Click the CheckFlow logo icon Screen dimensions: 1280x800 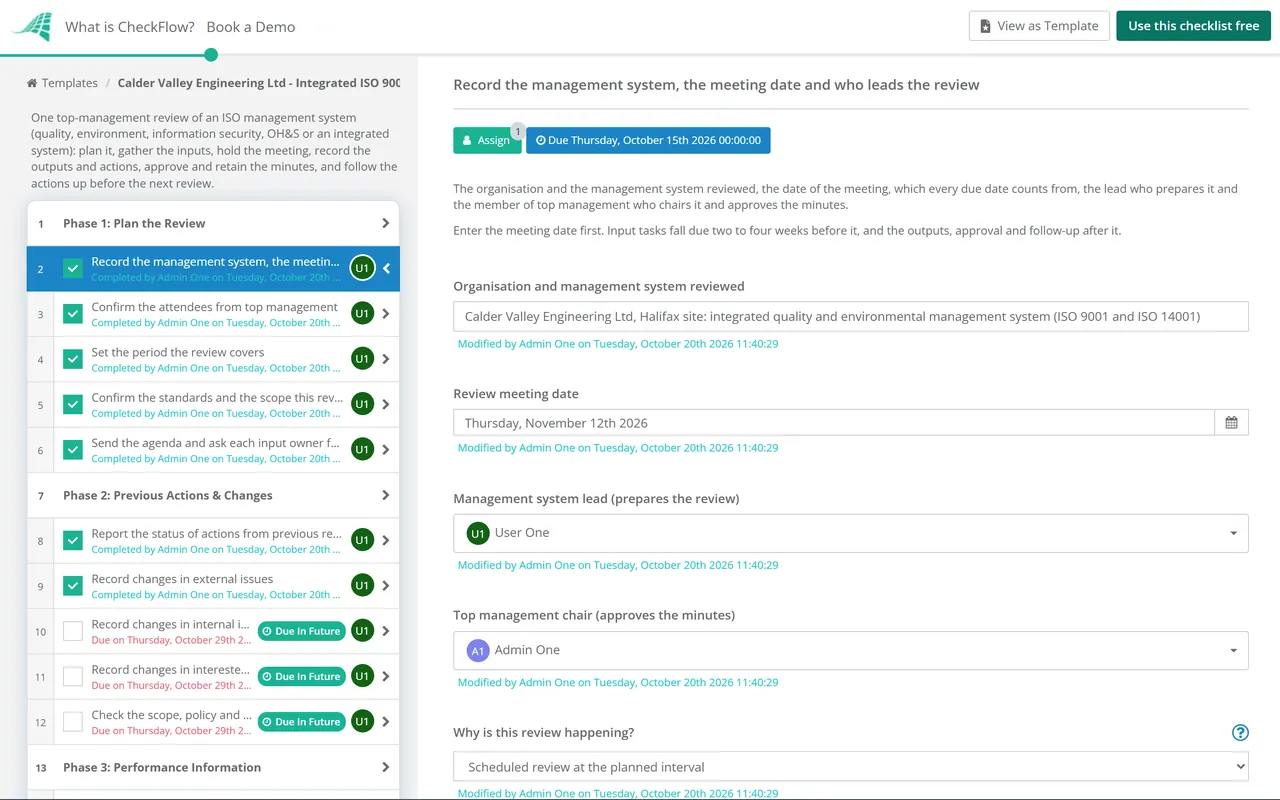click(x=31, y=27)
